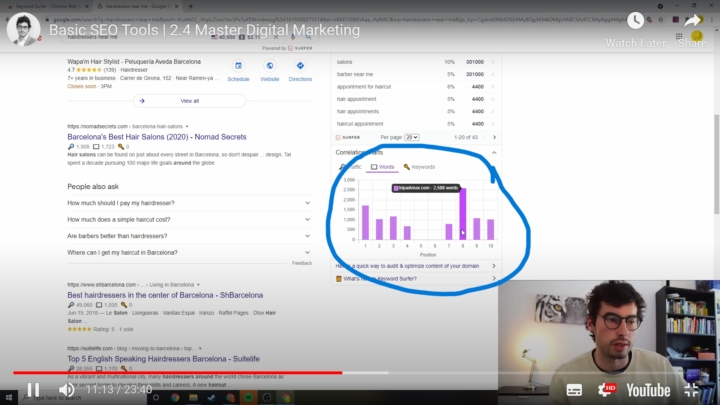This screenshot has width=720, height=405.
Task: Switch to the Keywords chart tab
Action: pos(419,167)
